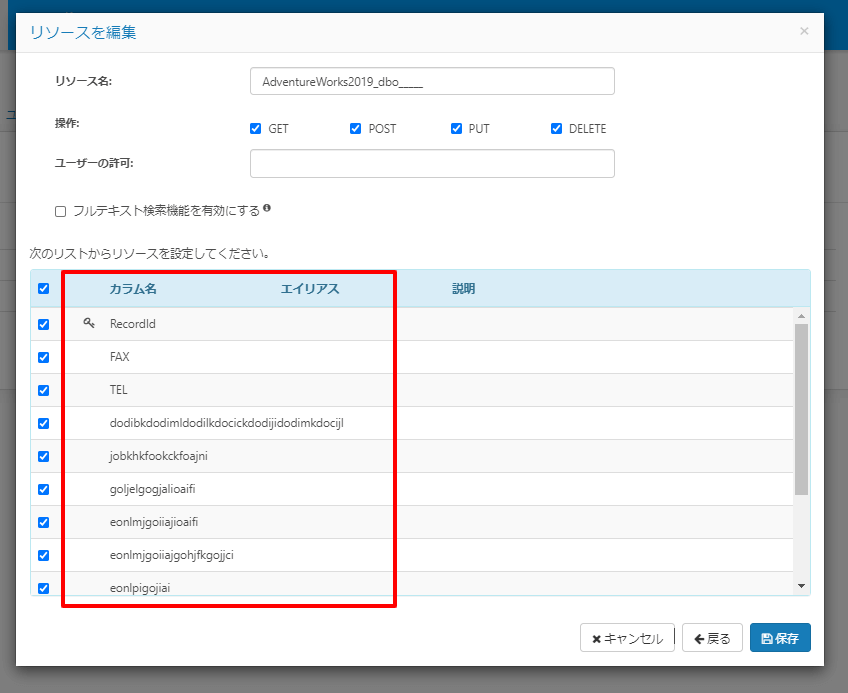This screenshot has width=848, height=693.
Task: Click the リソースを編集 dialog title
Action: [x=83, y=32]
